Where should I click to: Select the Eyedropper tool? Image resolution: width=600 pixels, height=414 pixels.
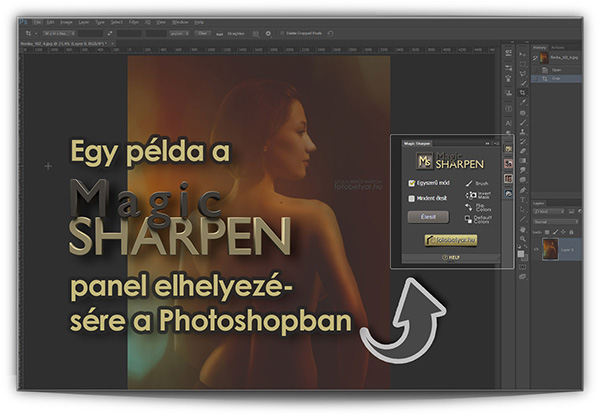point(522,103)
